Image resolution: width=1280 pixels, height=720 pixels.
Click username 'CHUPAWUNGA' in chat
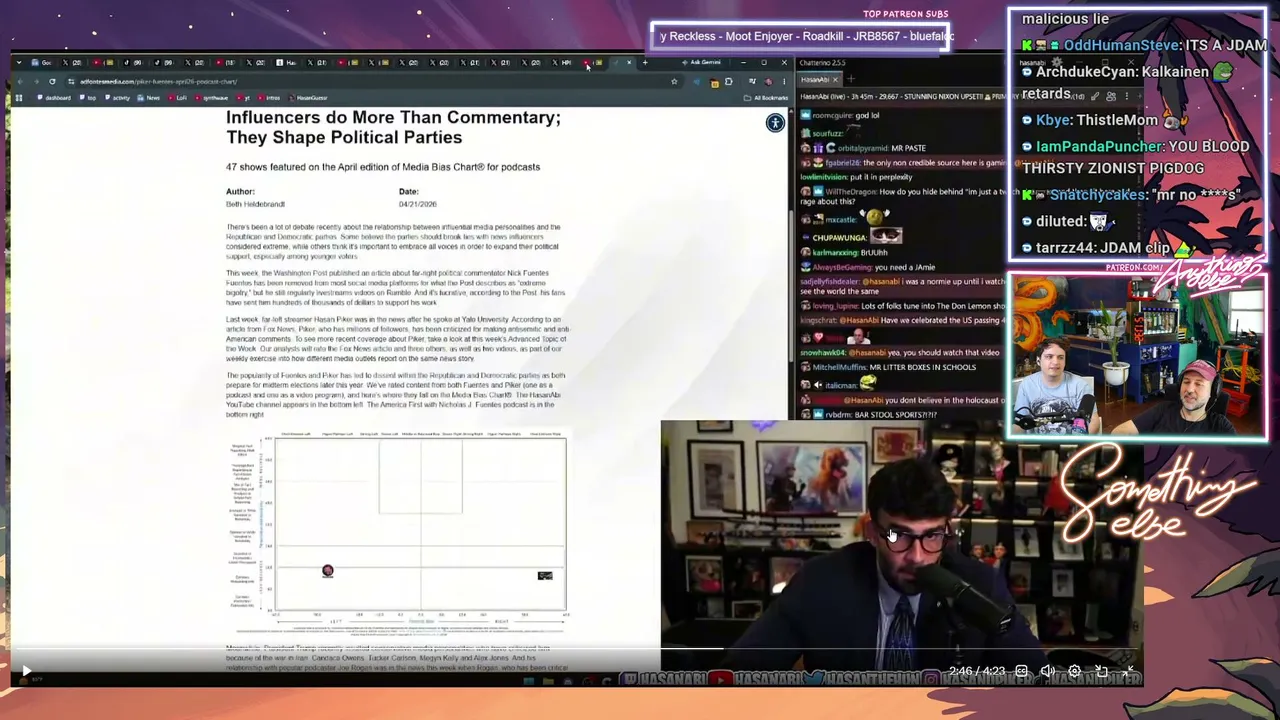[x=840, y=238]
